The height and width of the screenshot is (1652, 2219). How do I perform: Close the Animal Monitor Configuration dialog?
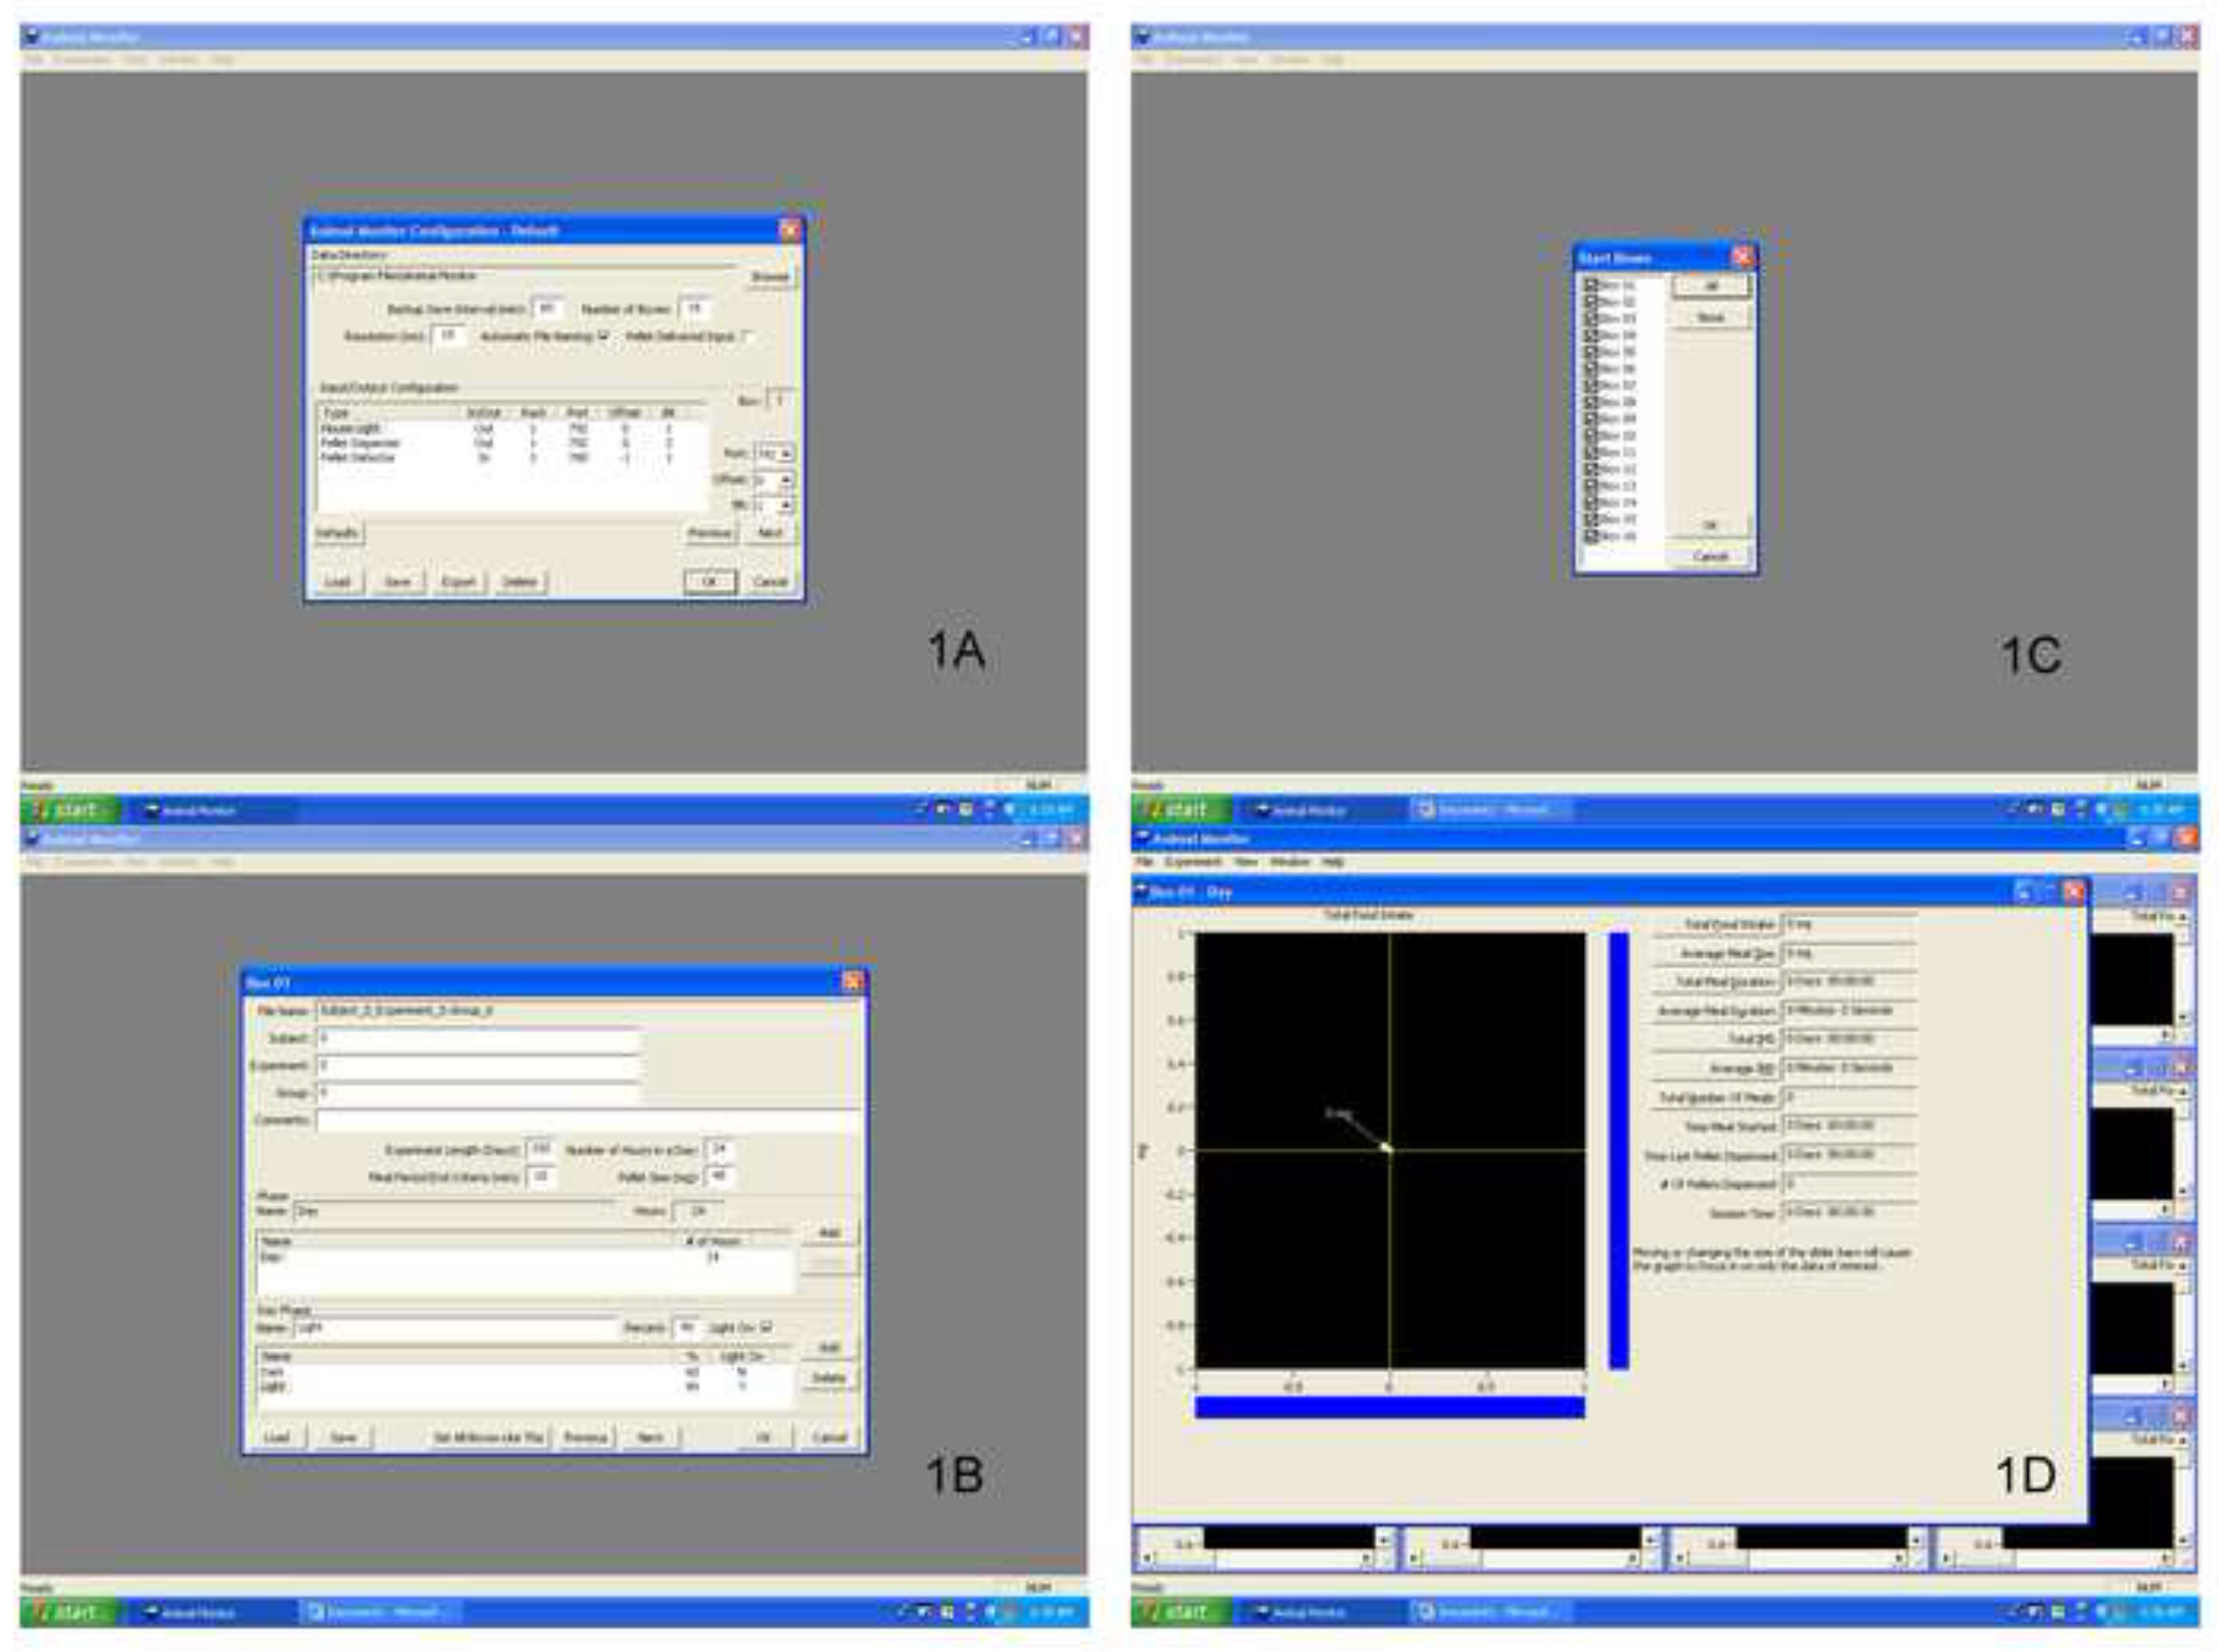tap(789, 231)
